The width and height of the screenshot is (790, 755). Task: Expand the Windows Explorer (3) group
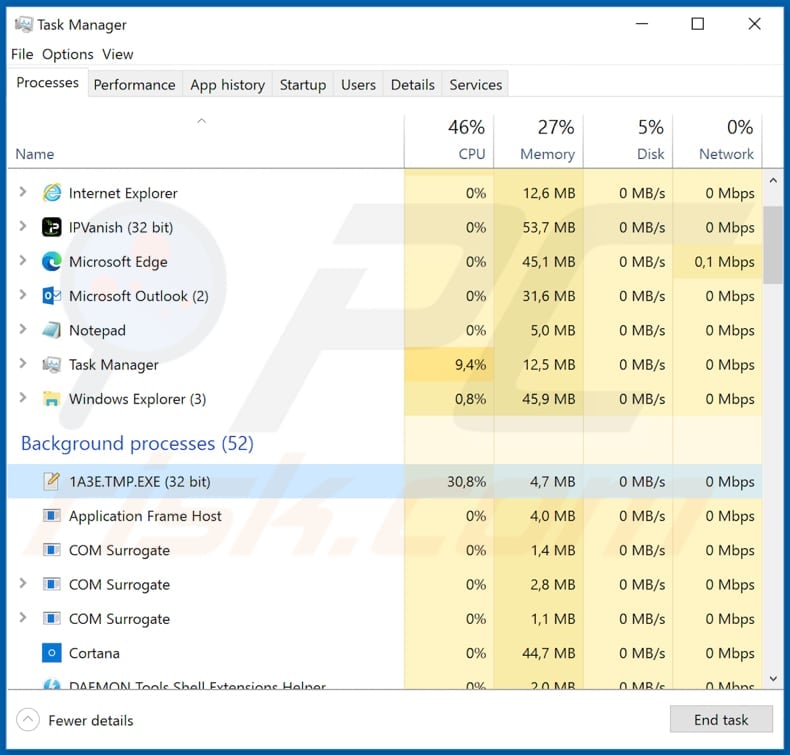[23, 397]
